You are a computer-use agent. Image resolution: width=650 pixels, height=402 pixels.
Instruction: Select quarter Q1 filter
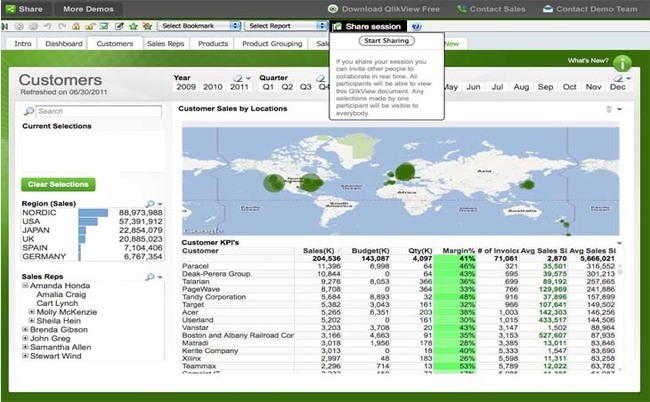point(270,88)
